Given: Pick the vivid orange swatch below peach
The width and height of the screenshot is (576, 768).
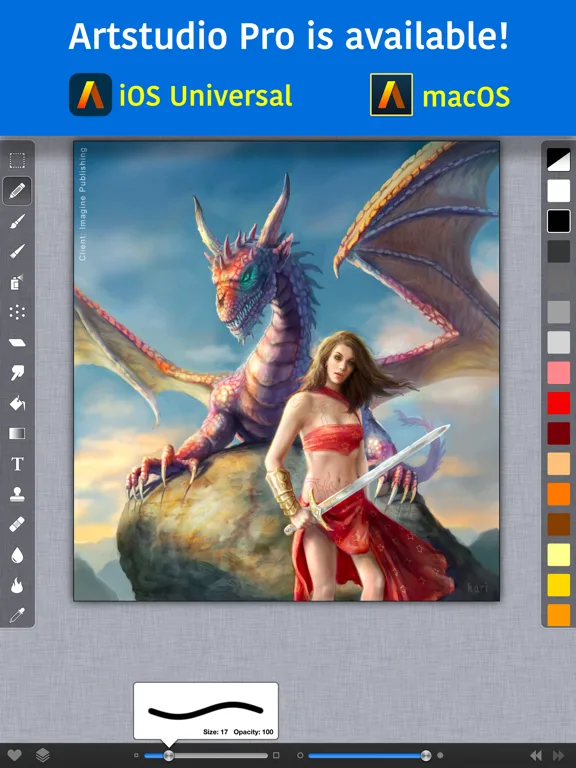Looking at the screenshot, I should point(558,494).
